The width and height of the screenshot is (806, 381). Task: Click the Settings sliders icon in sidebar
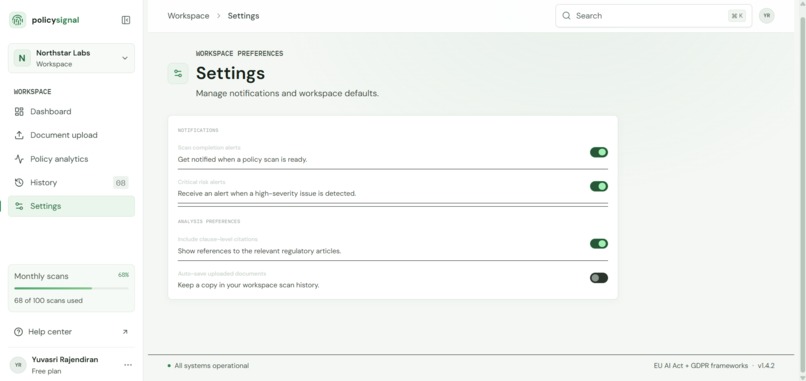point(19,206)
